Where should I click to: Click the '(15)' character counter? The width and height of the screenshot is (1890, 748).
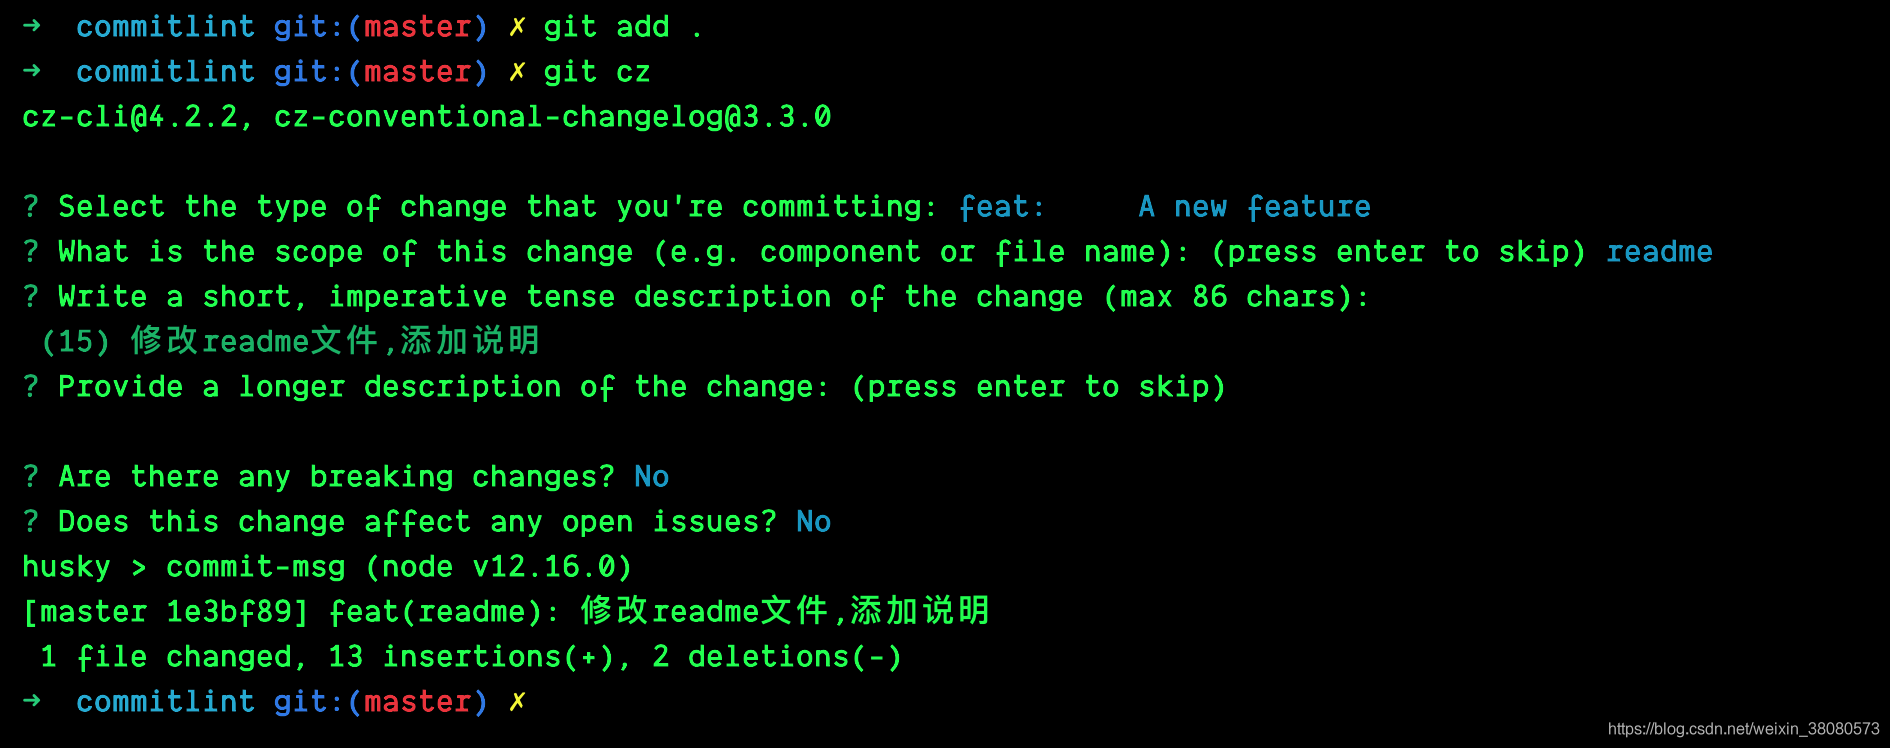coord(75,342)
